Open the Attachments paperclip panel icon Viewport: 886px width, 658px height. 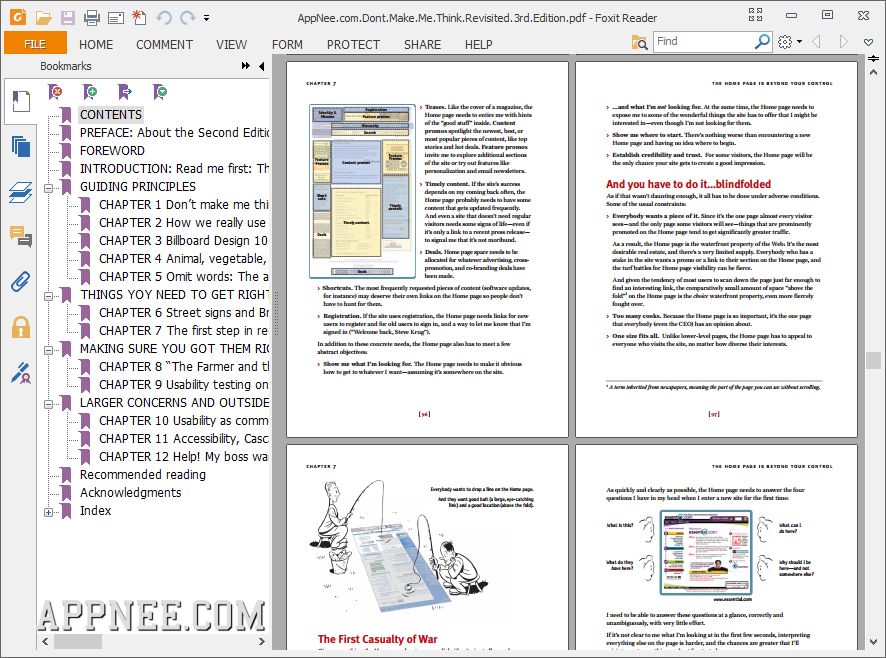[21, 282]
